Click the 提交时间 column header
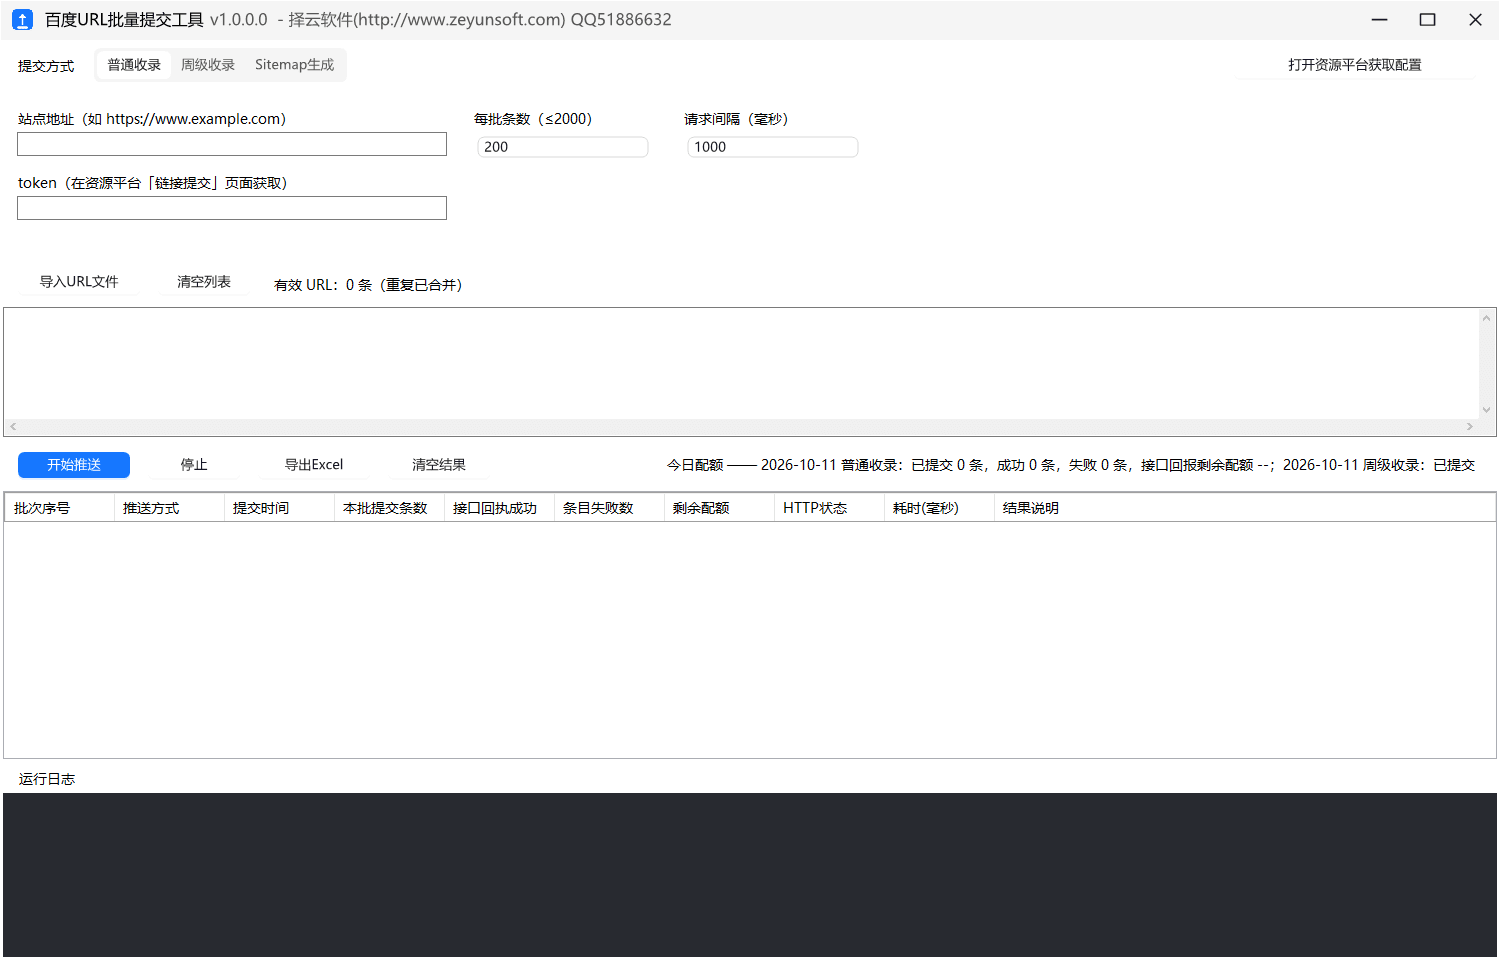1500x960 pixels. click(280, 508)
